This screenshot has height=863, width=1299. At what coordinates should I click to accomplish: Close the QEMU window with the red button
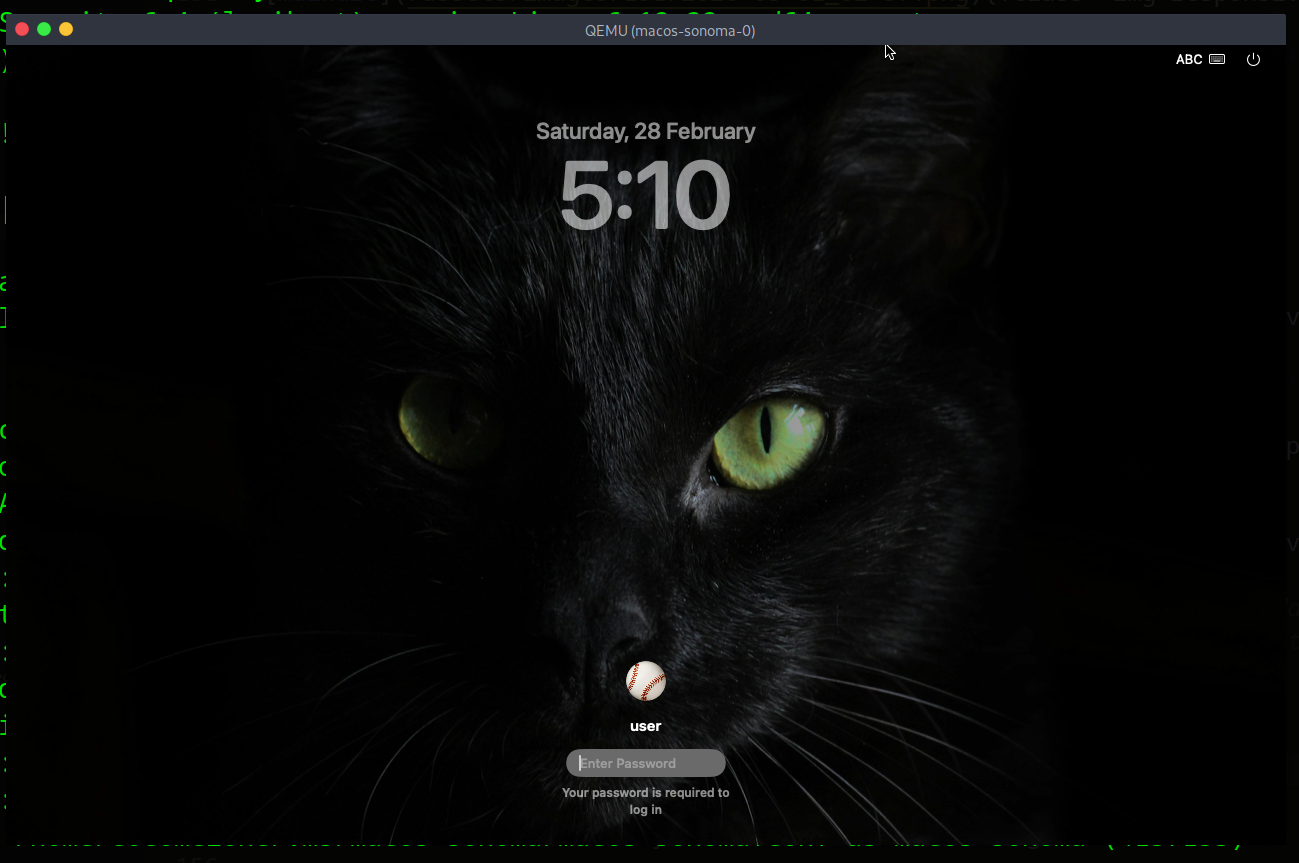click(21, 29)
